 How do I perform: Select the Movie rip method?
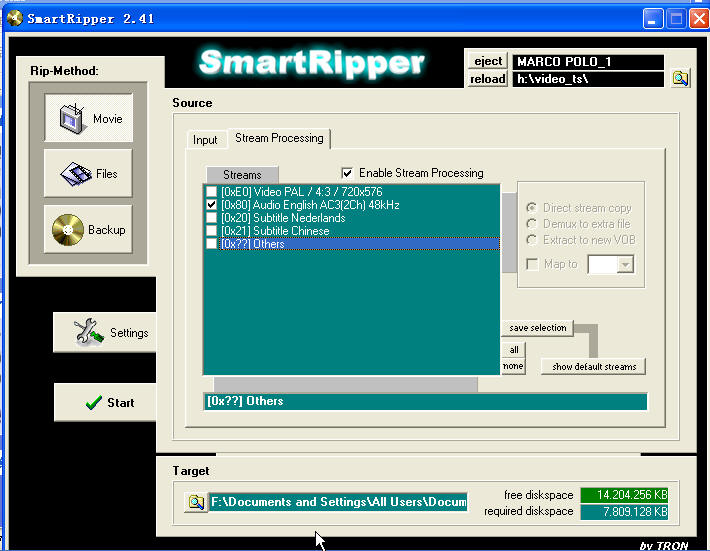click(89, 118)
